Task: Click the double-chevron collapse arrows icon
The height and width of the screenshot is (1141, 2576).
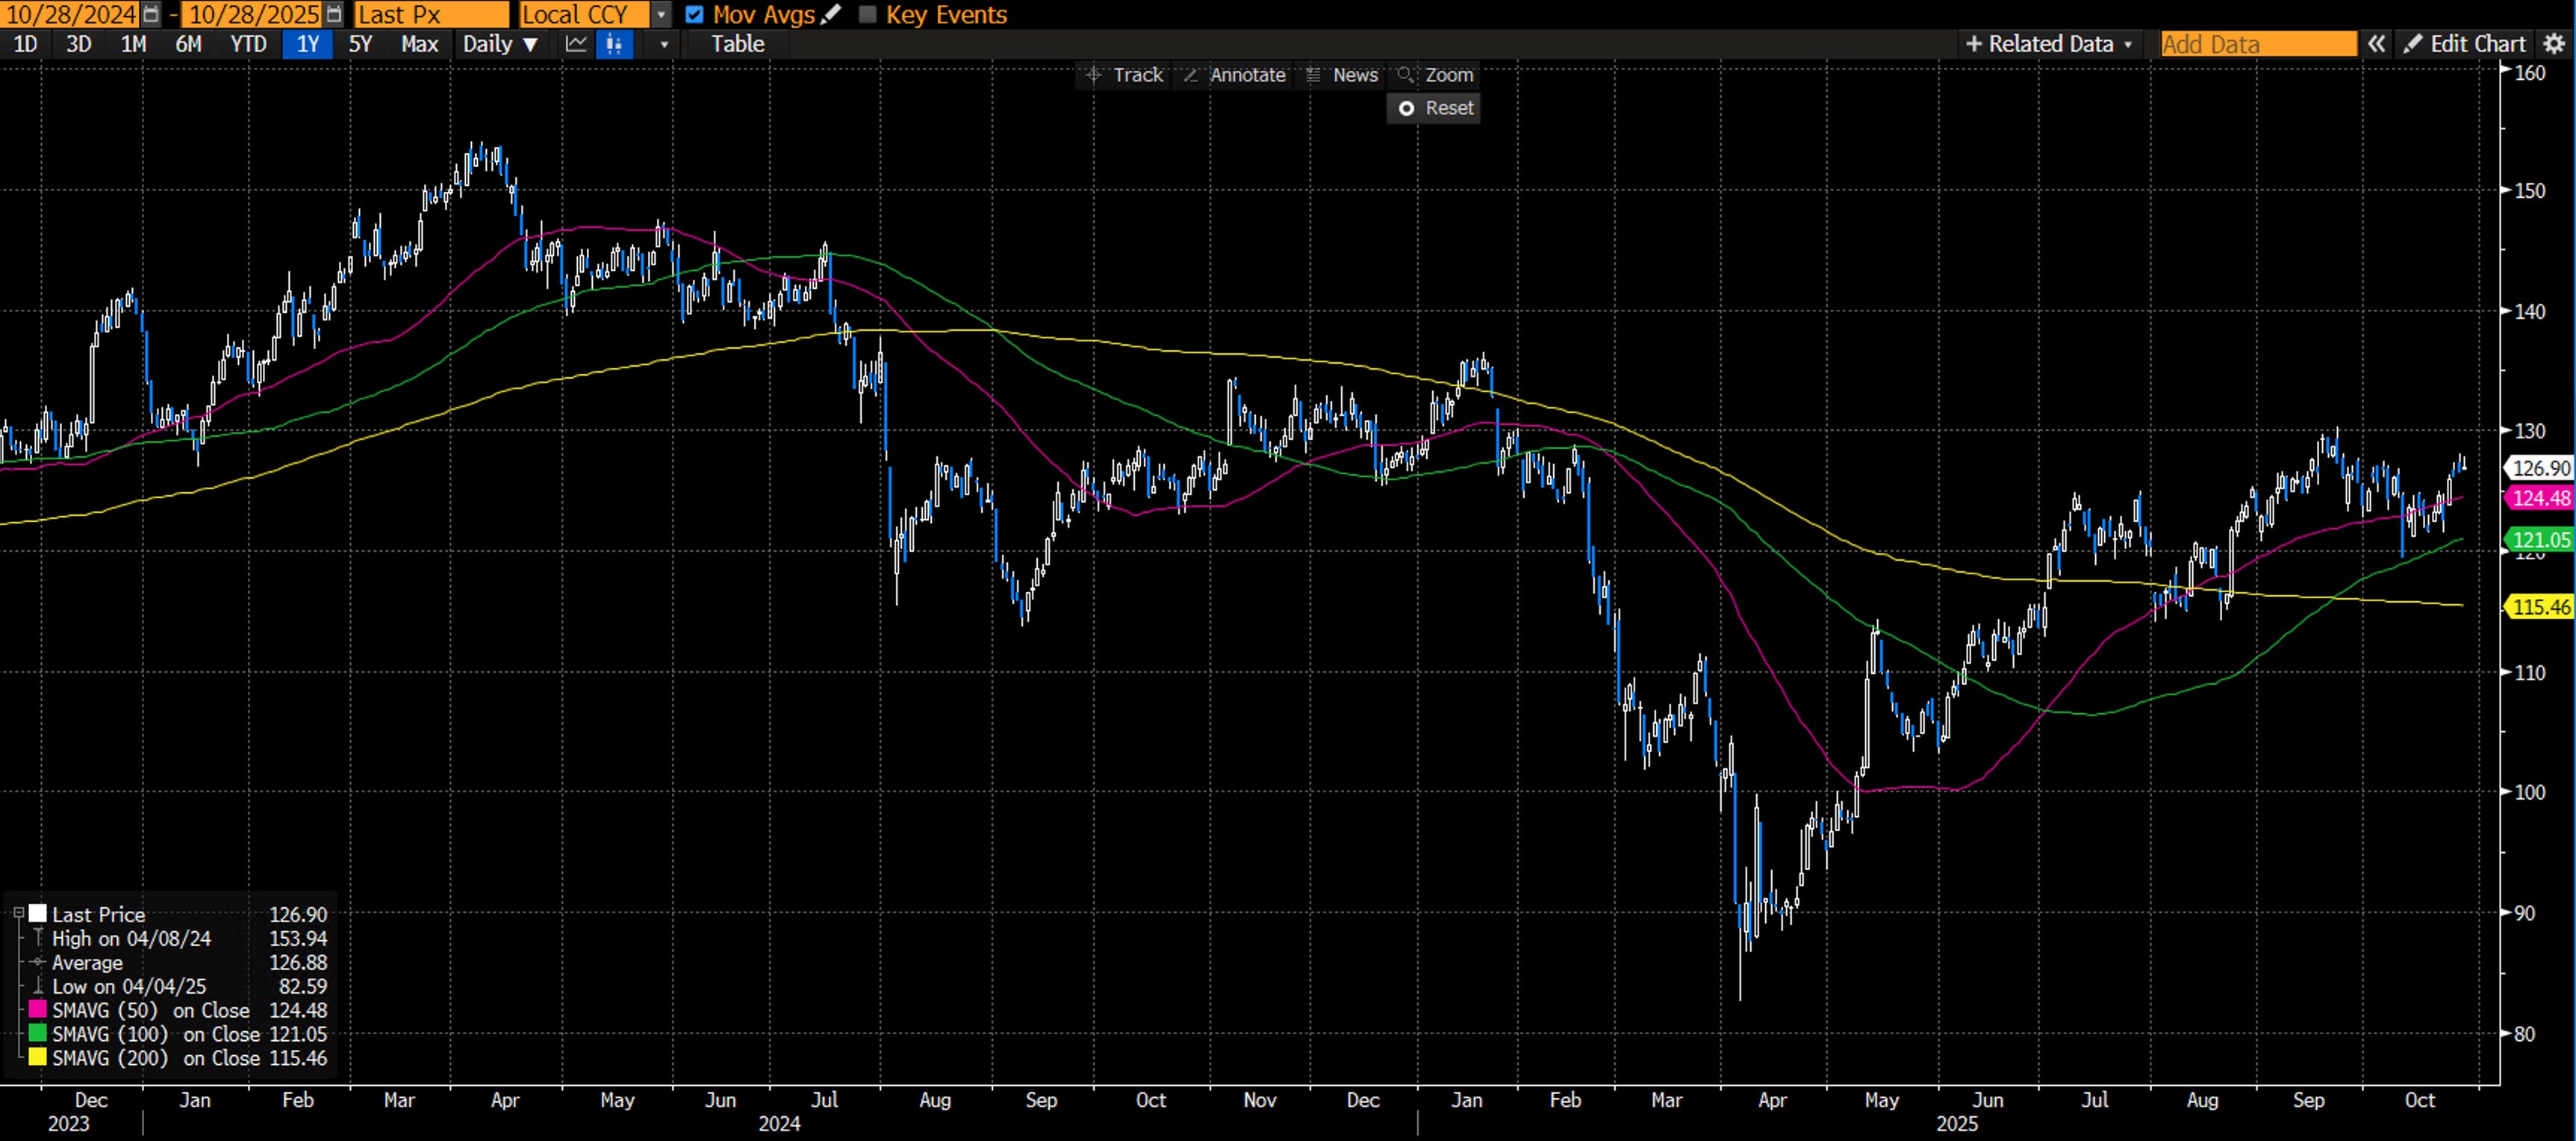Action: click(x=2376, y=44)
